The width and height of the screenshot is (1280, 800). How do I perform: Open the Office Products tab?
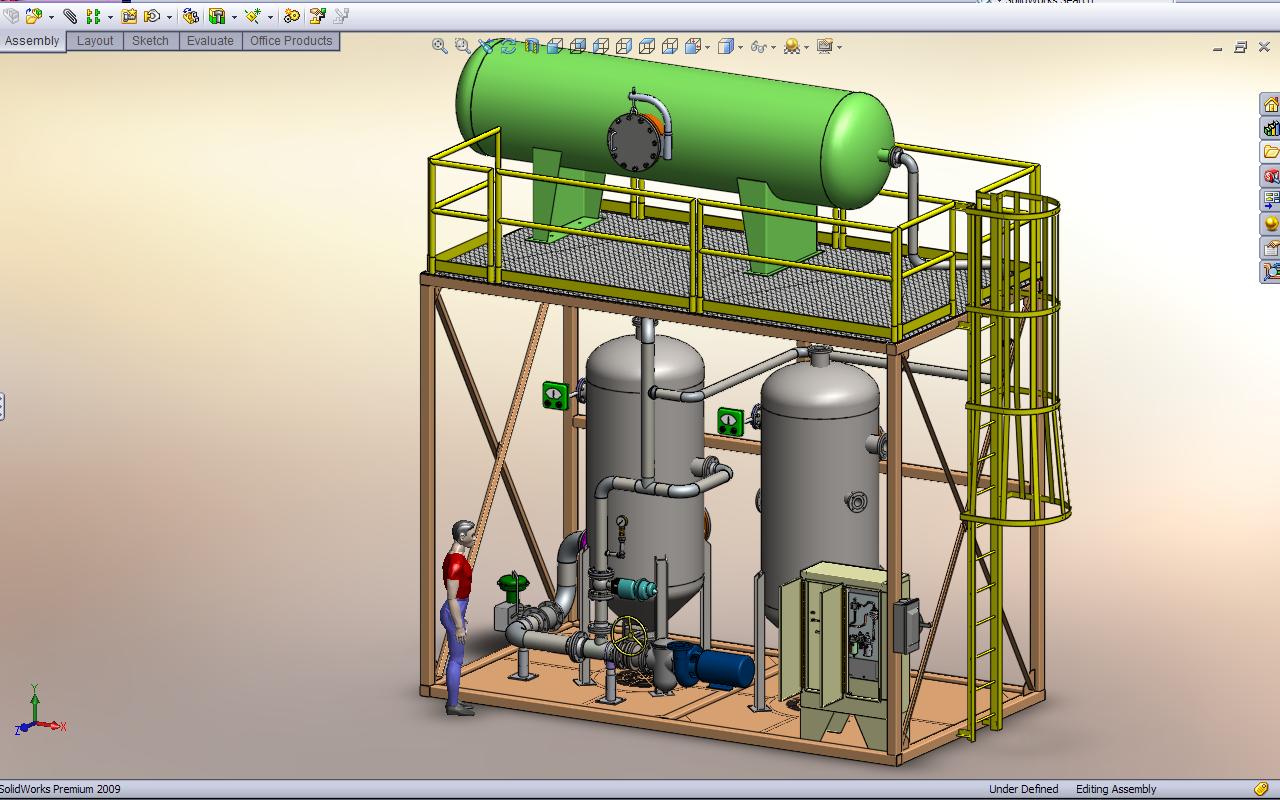point(291,41)
